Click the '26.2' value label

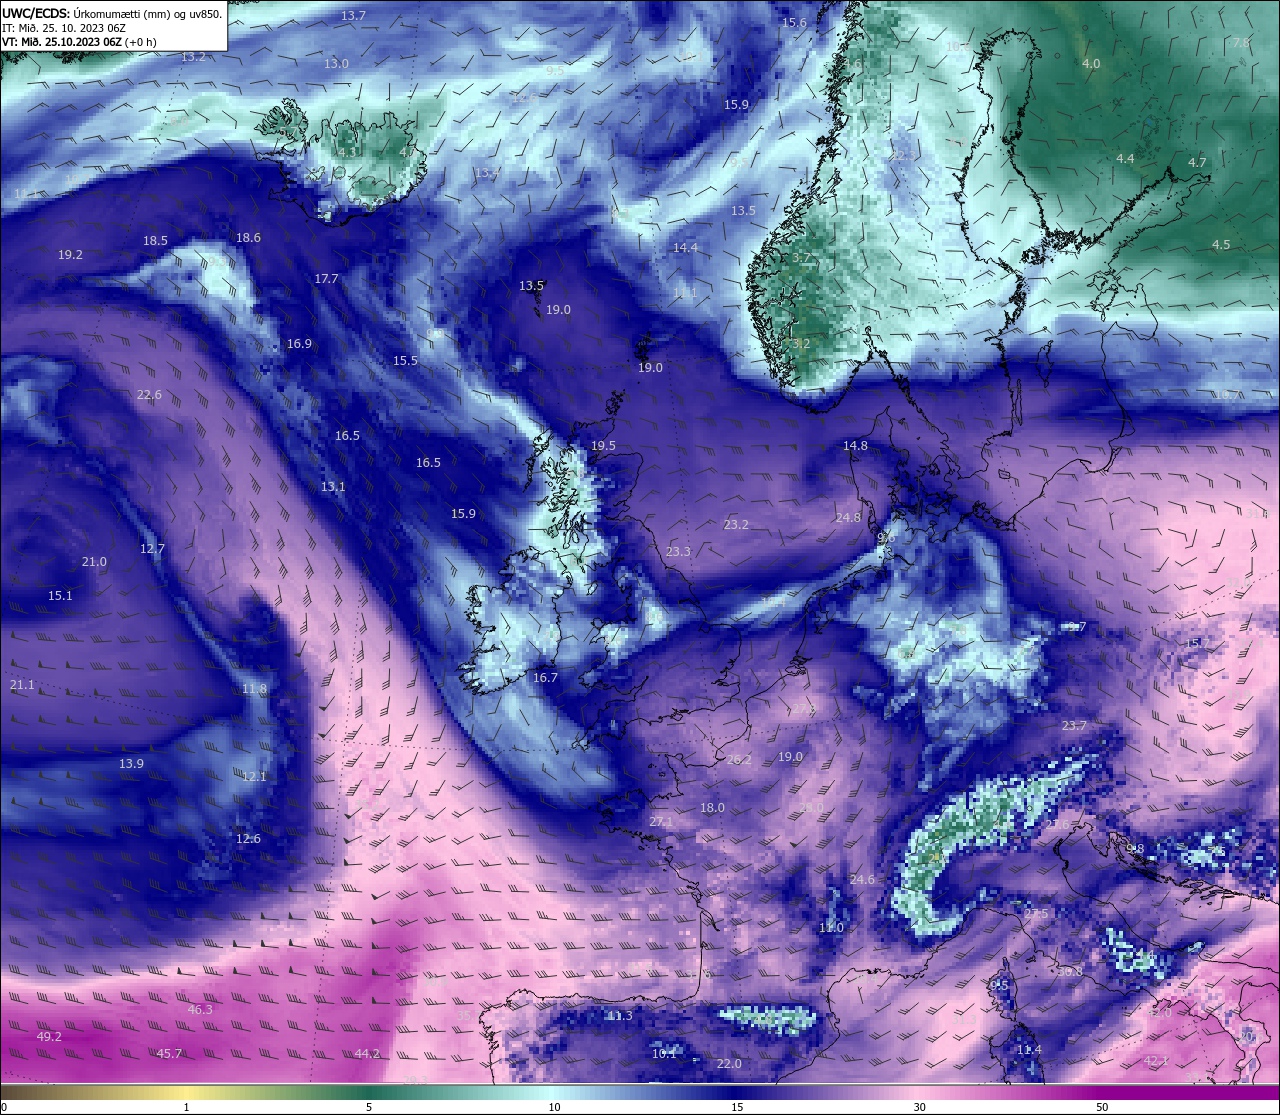[739, 760]
